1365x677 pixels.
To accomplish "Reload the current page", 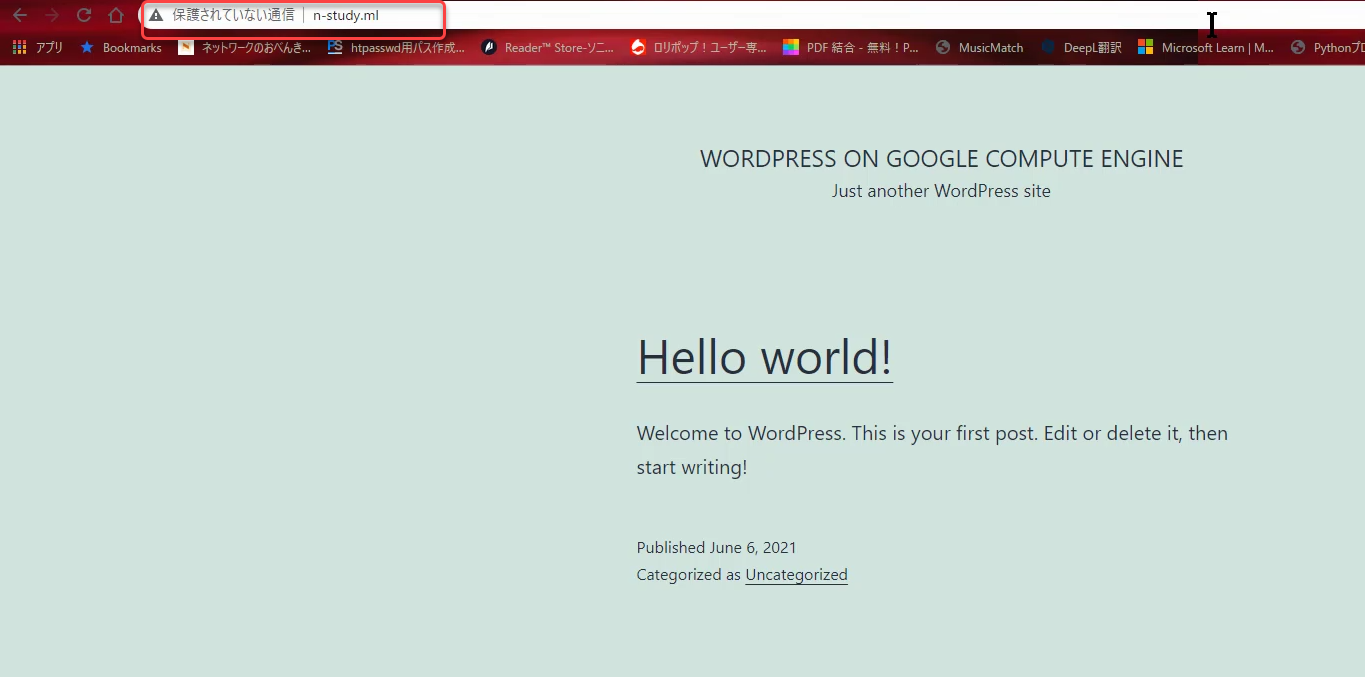I will (x=84, y=16).
